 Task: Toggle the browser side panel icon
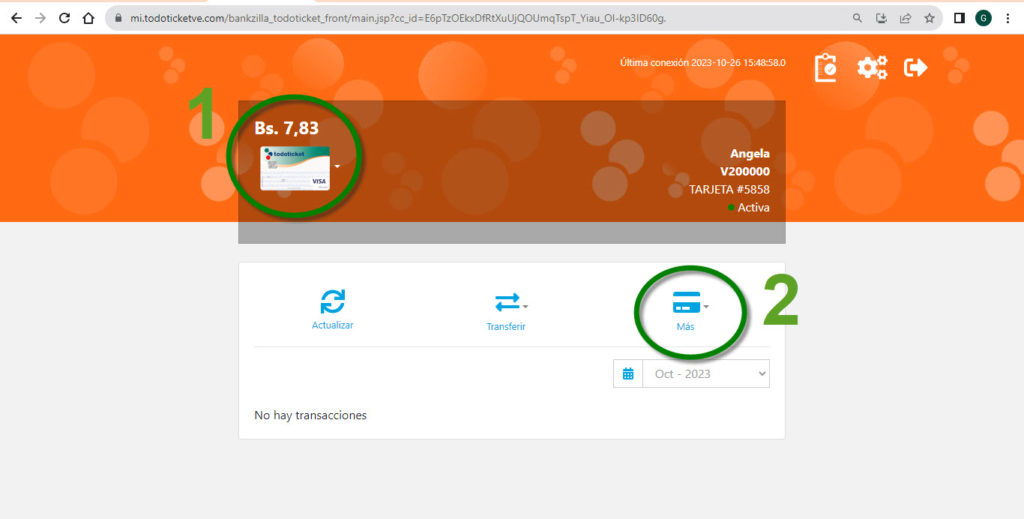958,18
